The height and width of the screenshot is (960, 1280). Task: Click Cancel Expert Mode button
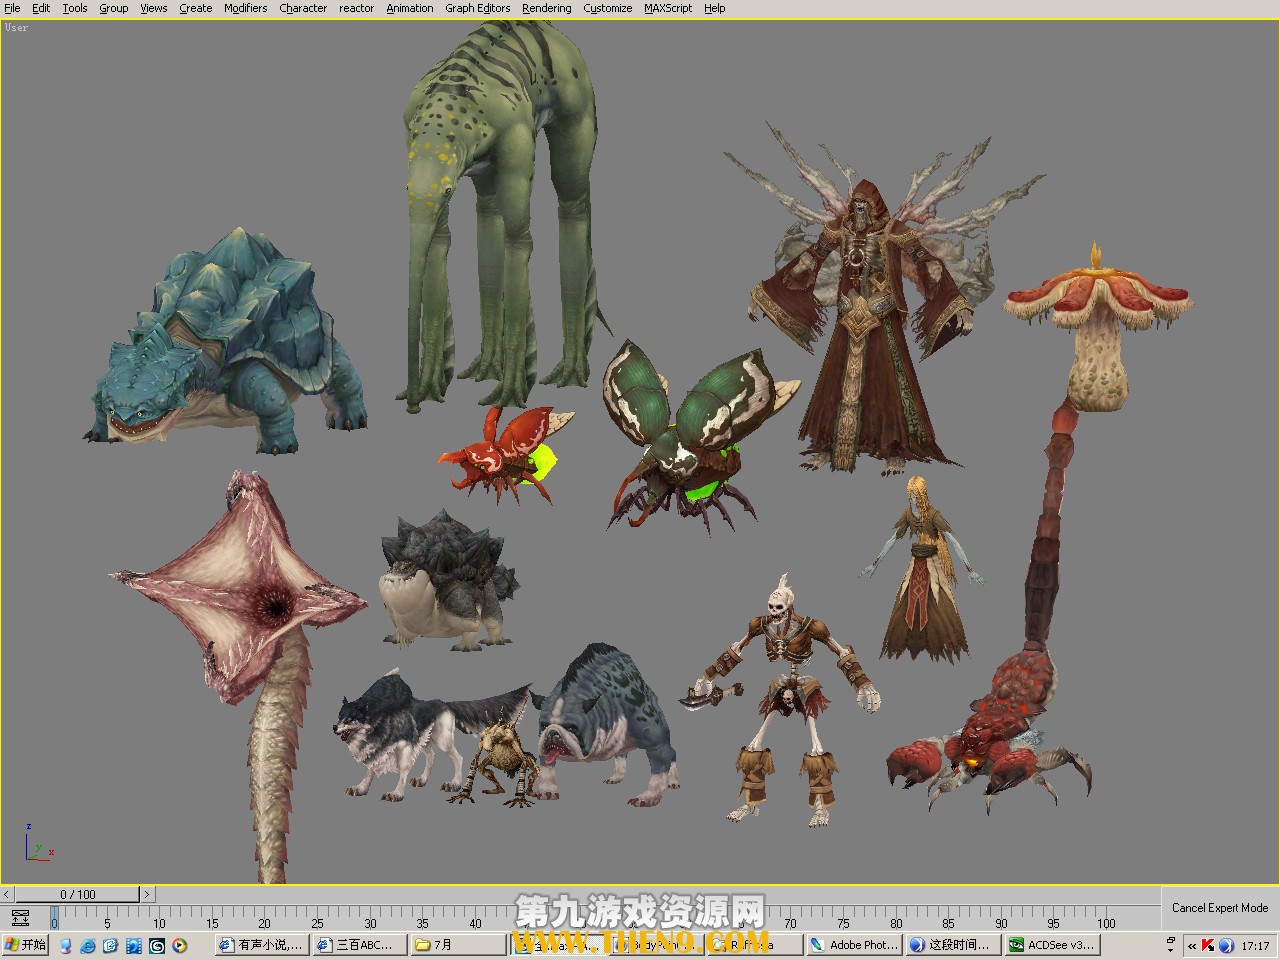[x=1219, y=908]
